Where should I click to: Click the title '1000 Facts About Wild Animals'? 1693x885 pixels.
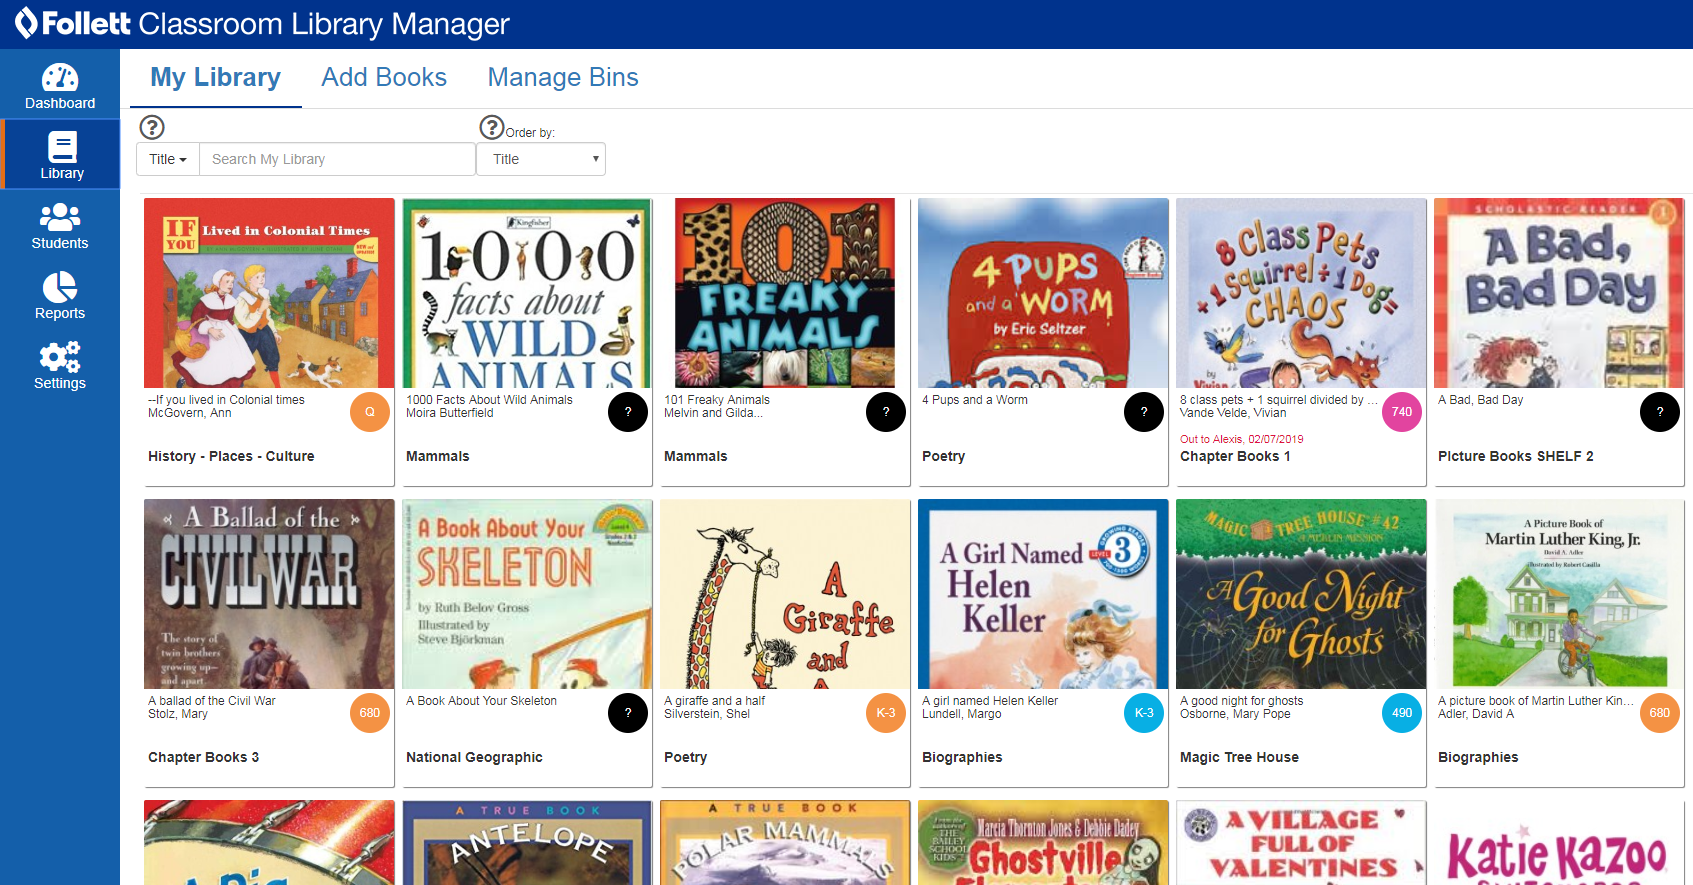click(x=489, y=400)
